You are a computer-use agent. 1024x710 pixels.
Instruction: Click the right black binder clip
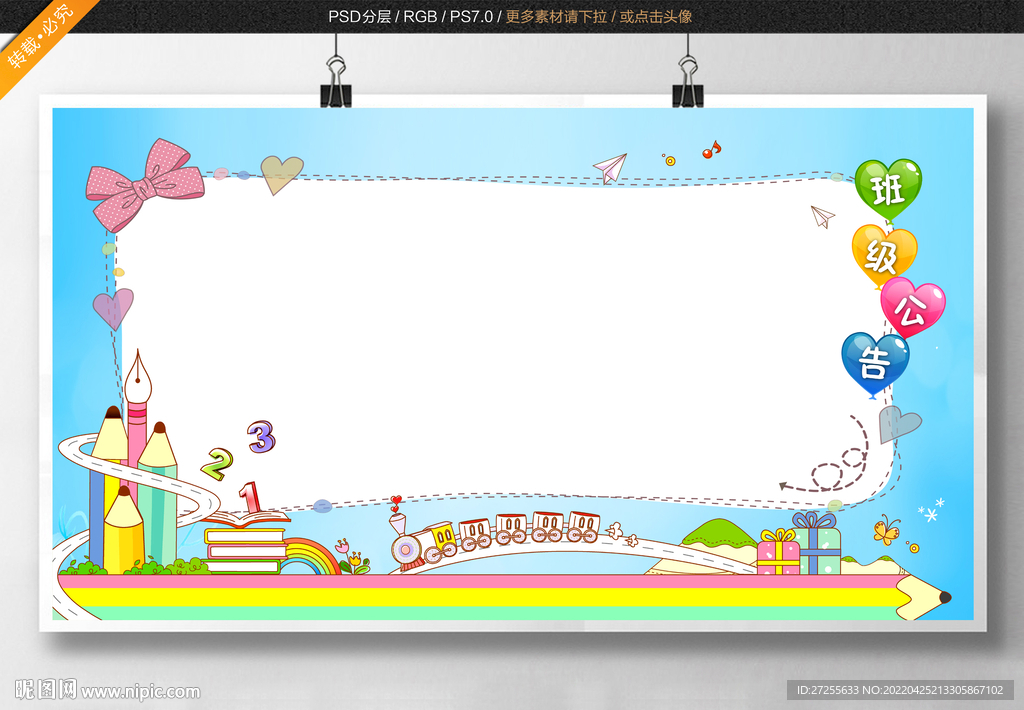pyautogui.click(x=688, y=82)
